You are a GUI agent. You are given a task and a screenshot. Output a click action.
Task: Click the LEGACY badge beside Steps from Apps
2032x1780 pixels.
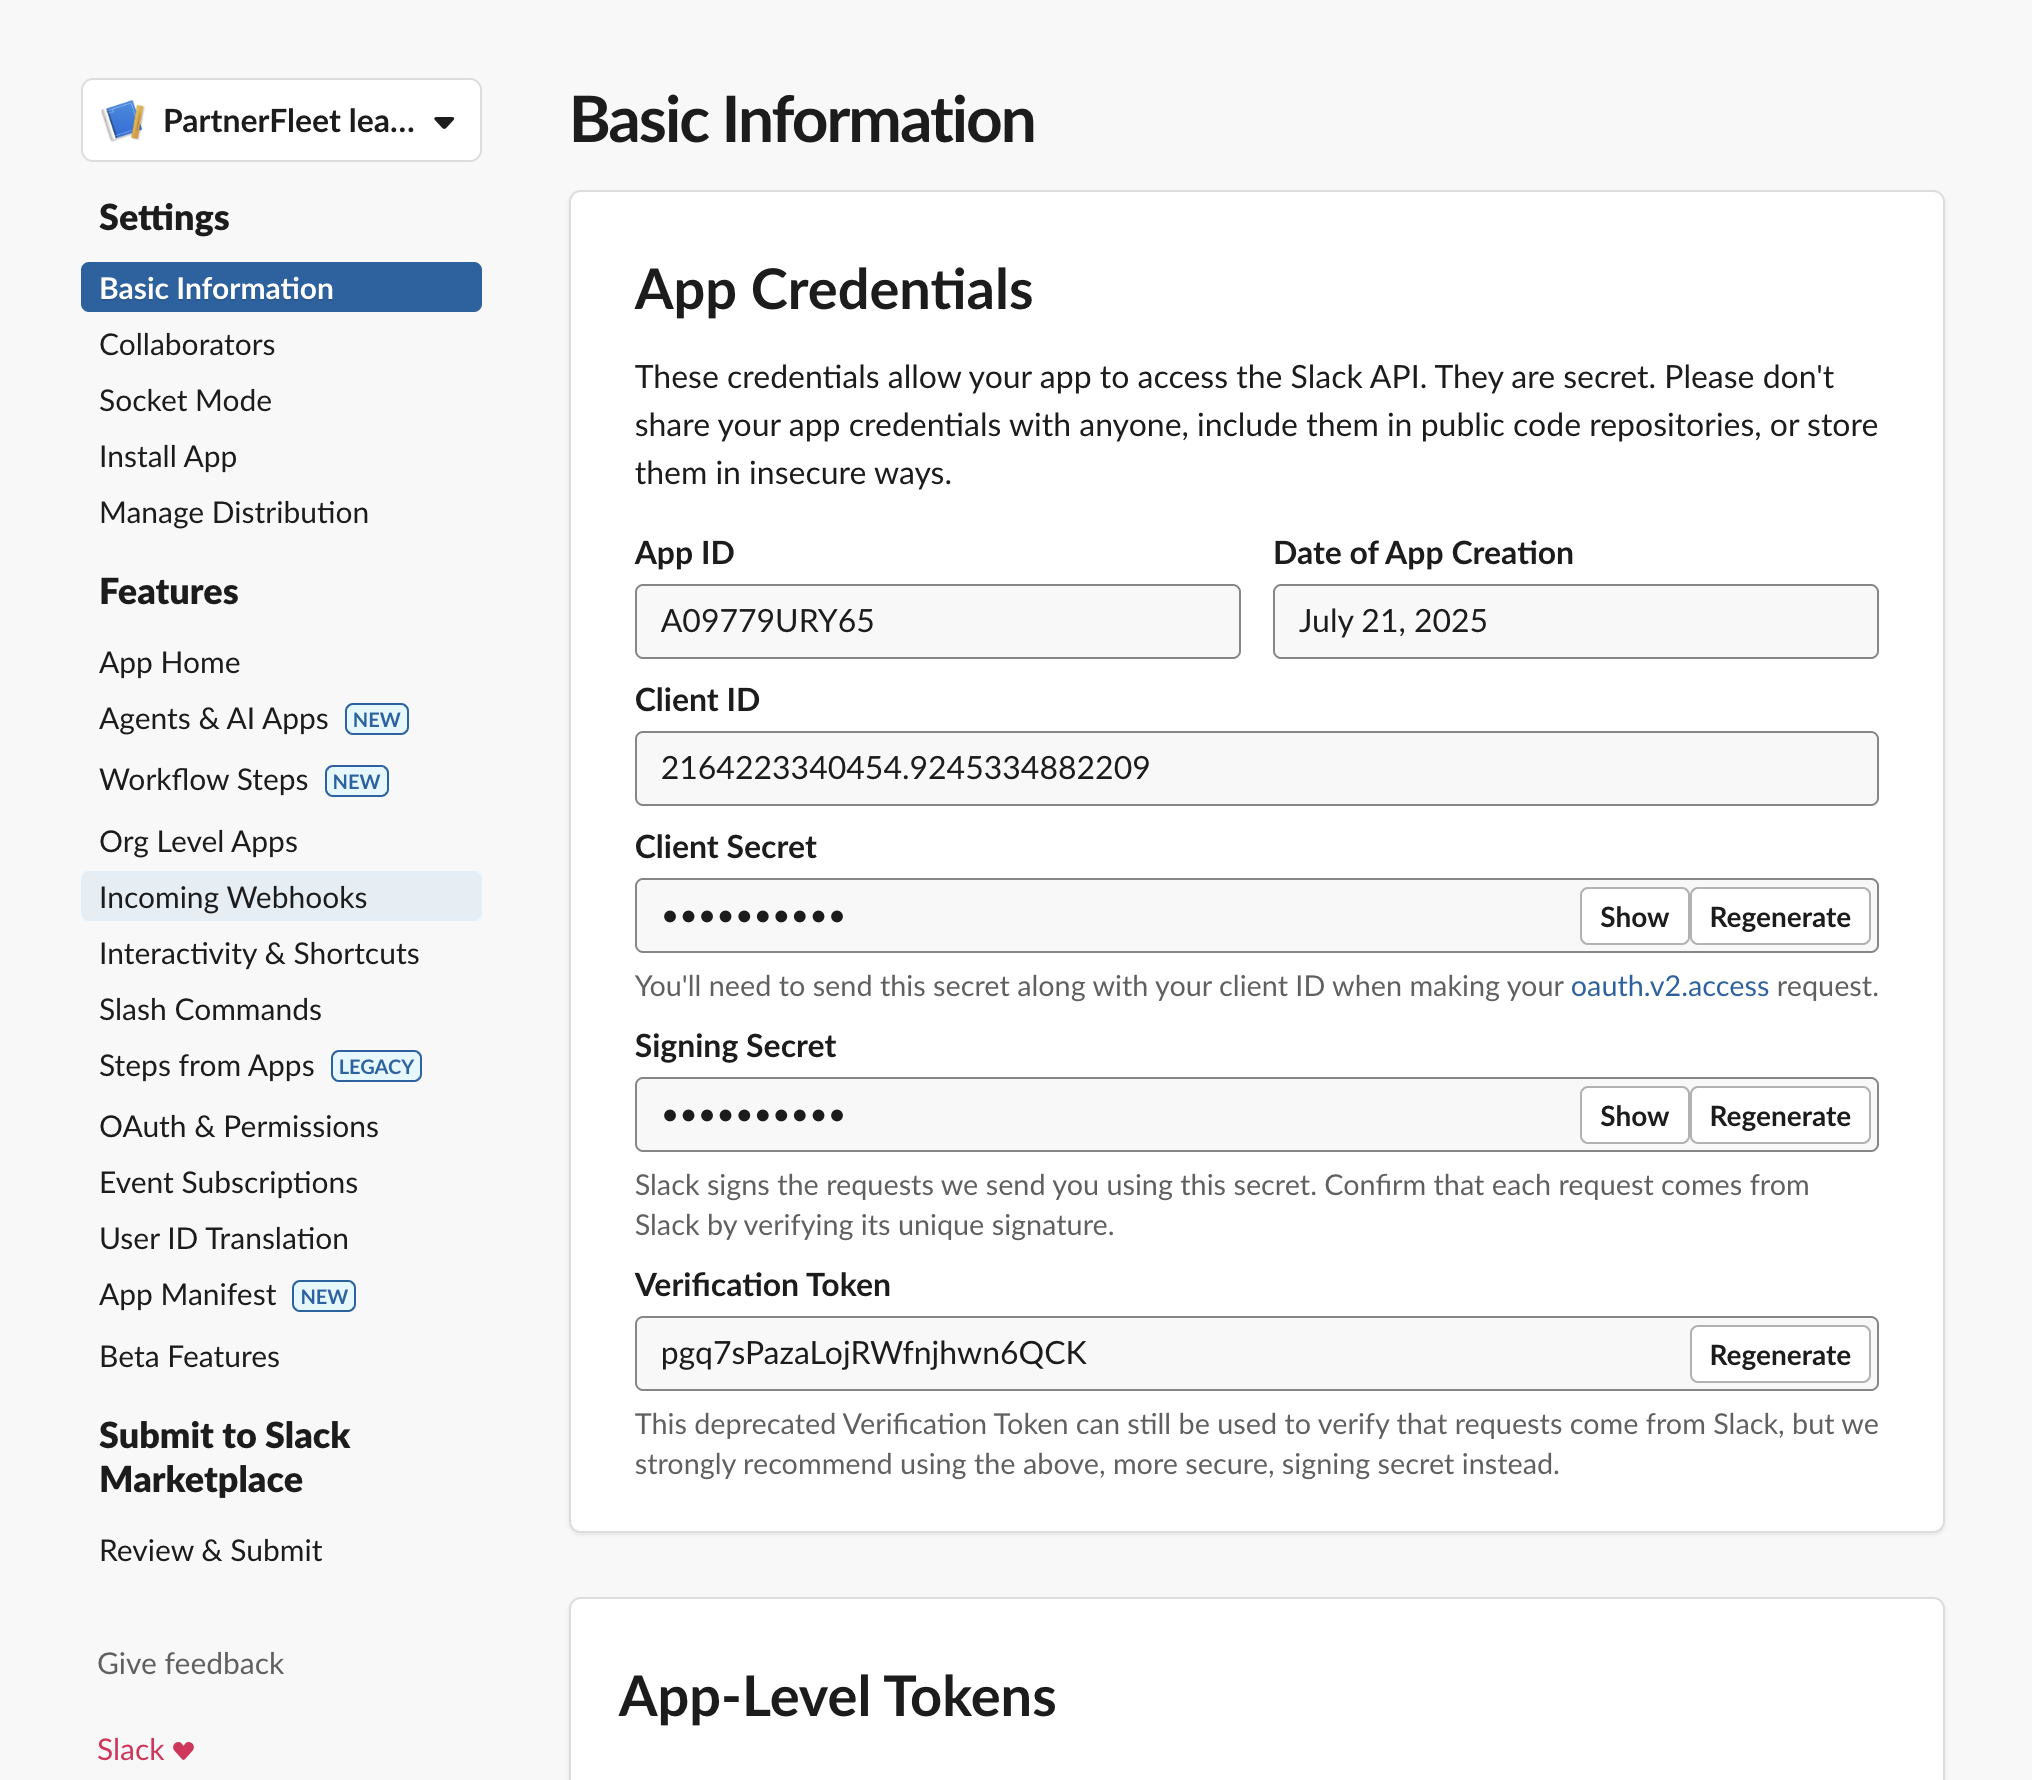(376, 1066)
